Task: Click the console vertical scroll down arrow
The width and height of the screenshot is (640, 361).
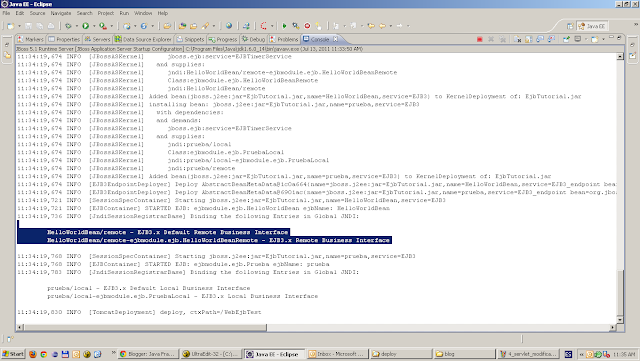Action: point(620,320)
